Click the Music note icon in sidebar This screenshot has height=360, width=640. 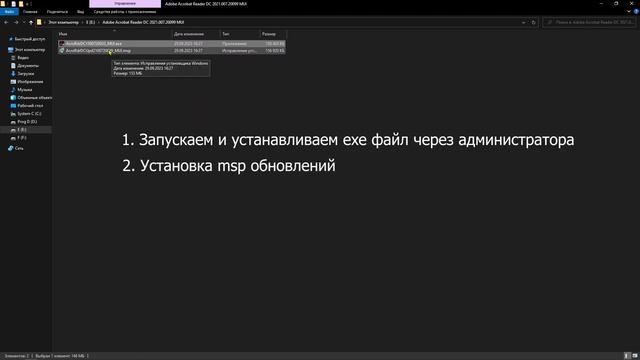click(x=13, y=90)
